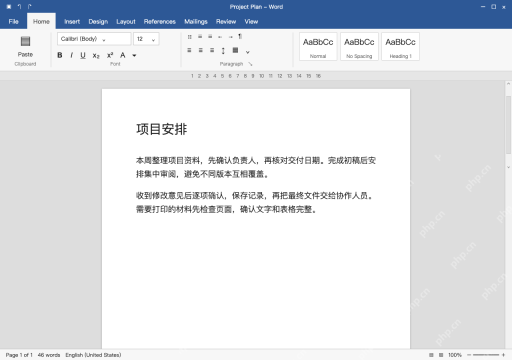The width and height of the screenshot is (512, 360).
Task: Click the Paste label button
Action: 25,54
